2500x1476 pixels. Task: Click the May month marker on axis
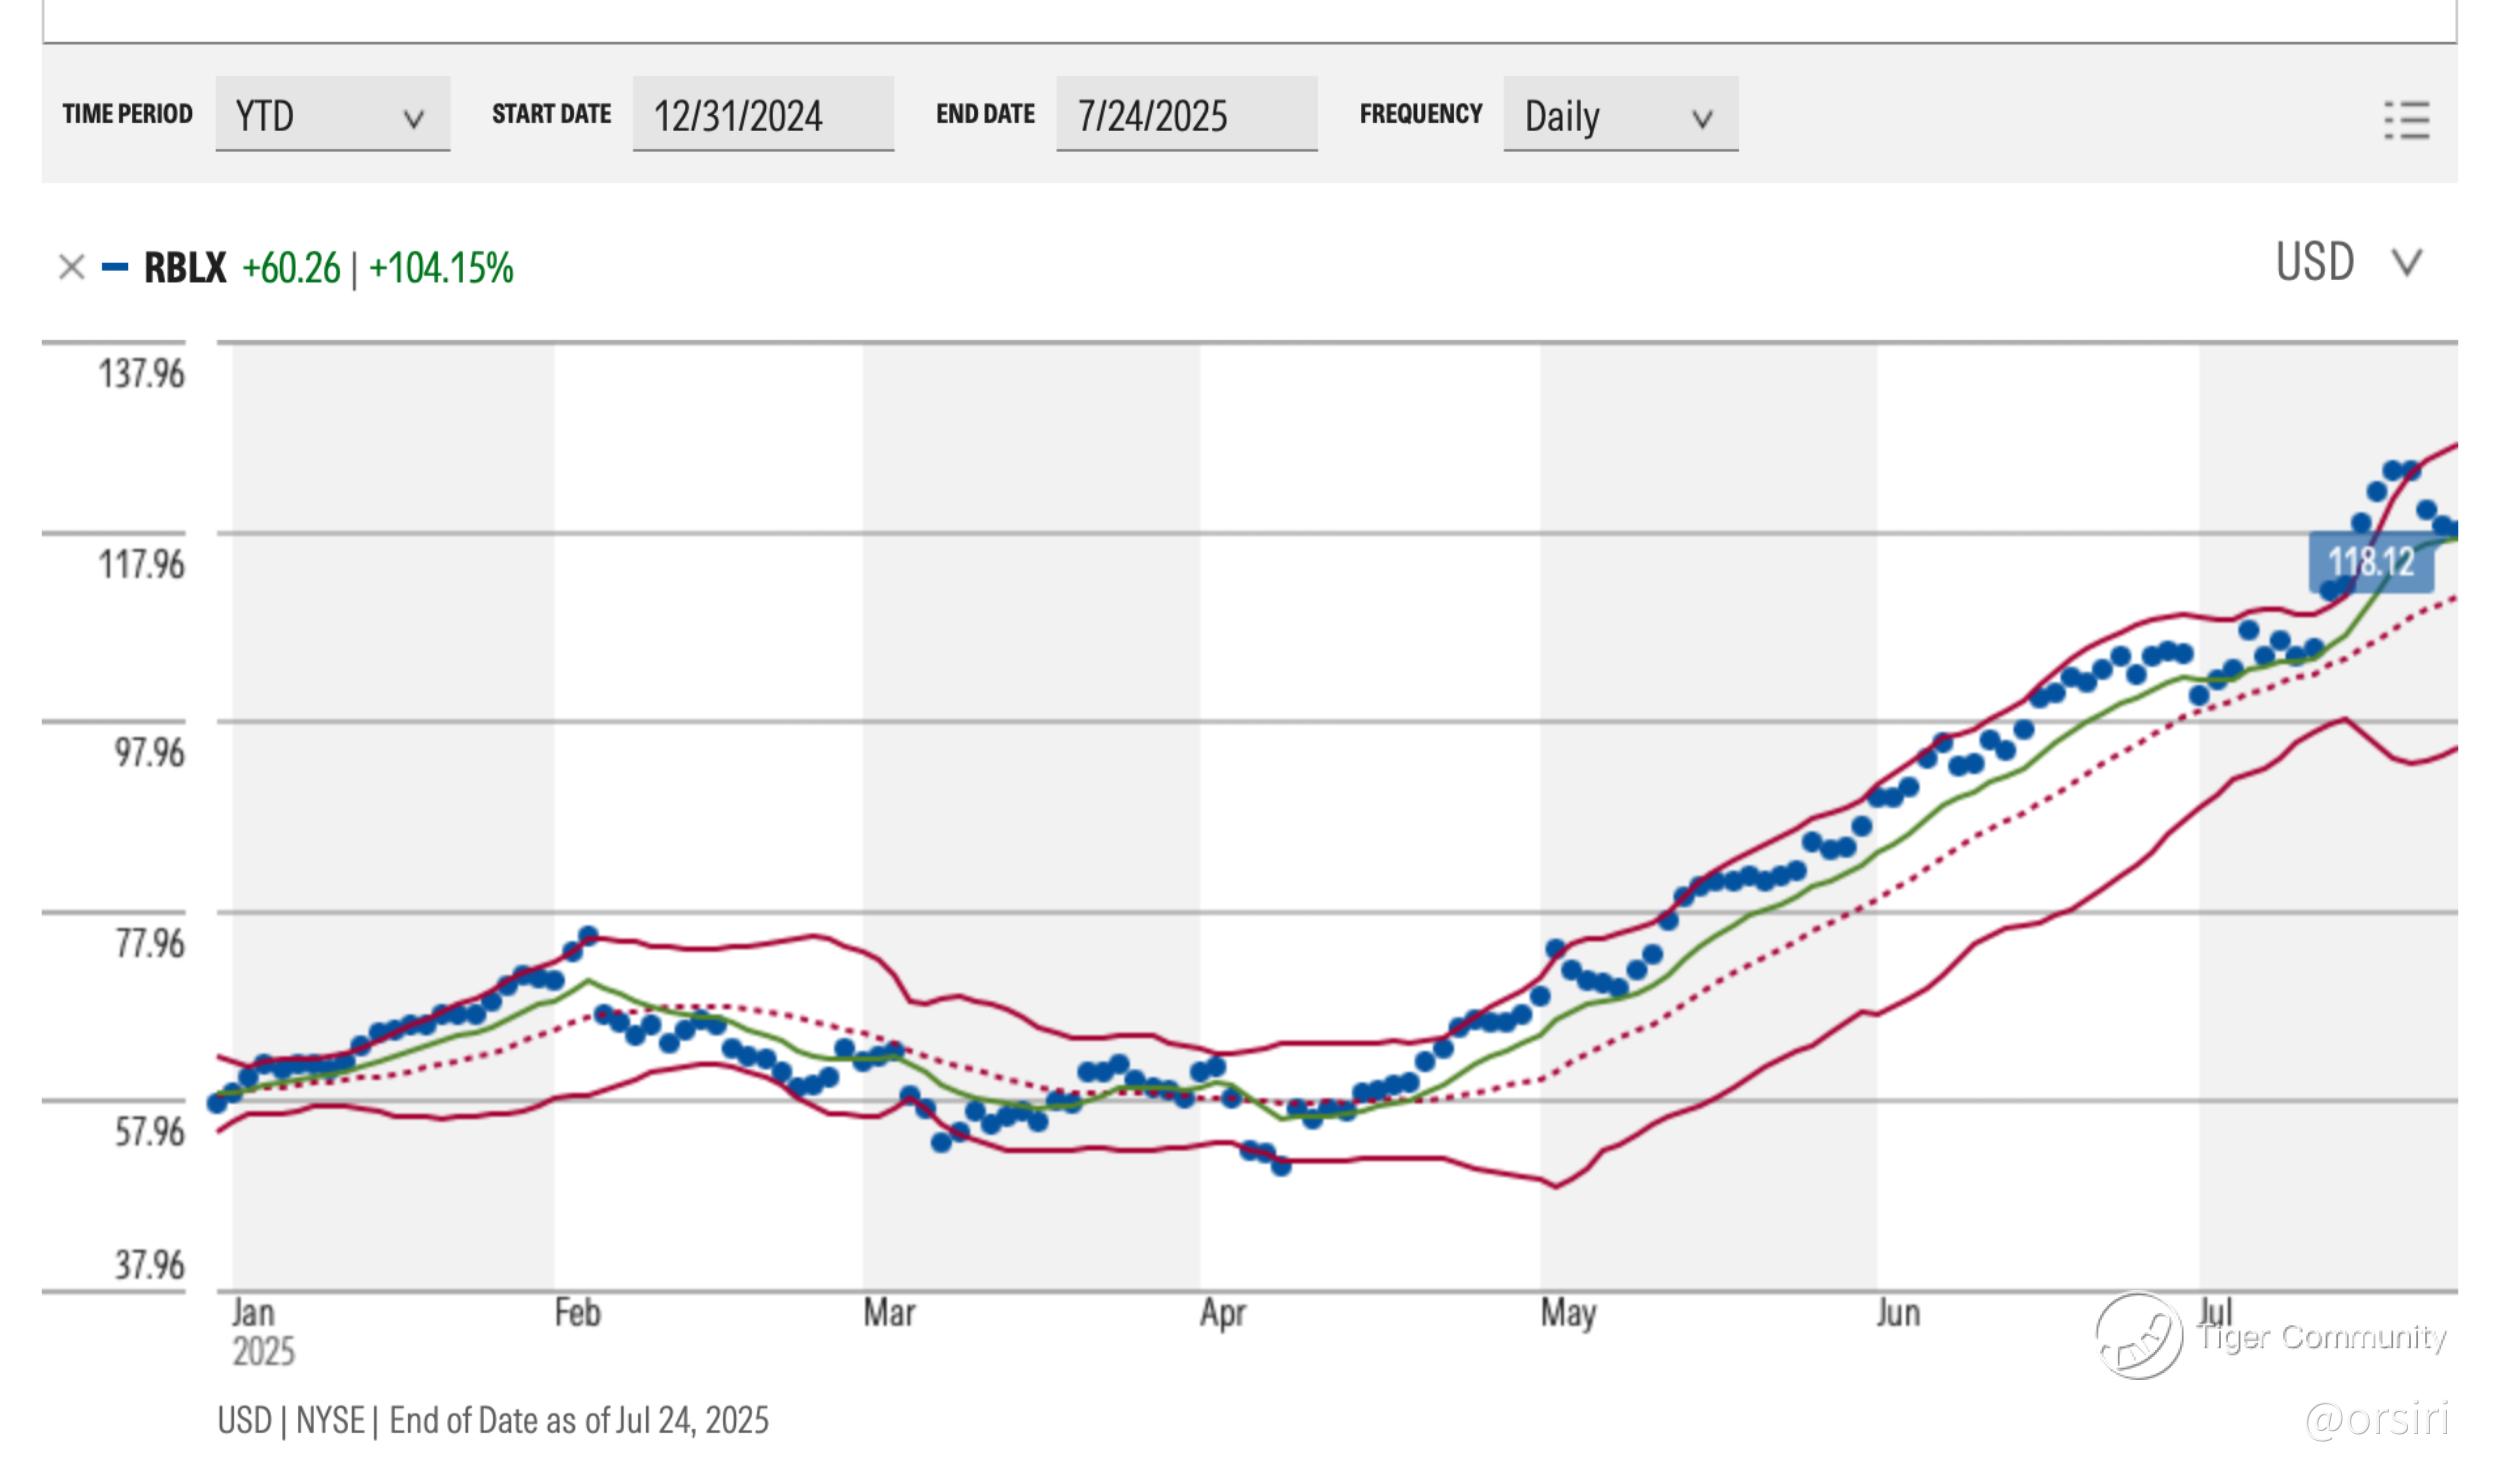coord(1567,1313)
